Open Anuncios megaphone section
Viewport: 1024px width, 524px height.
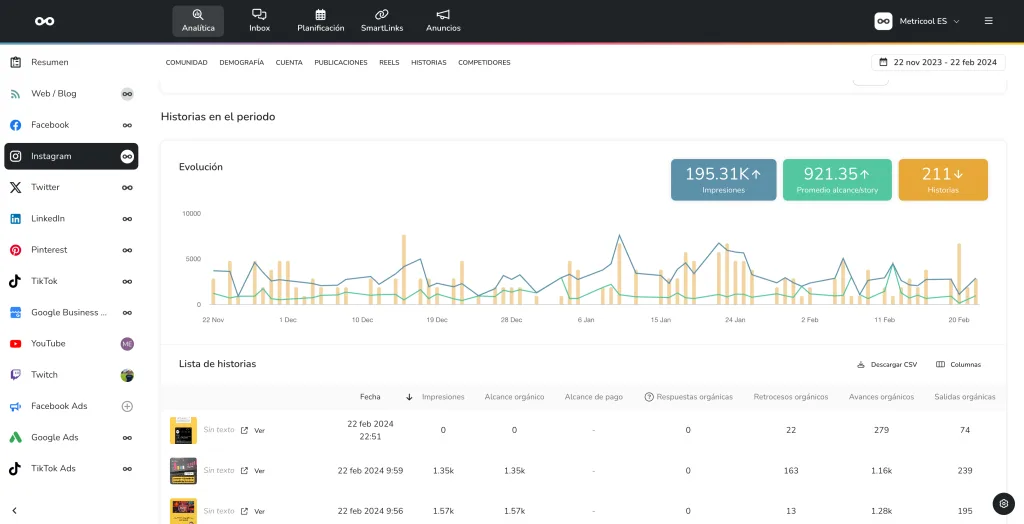pos(443,21)
